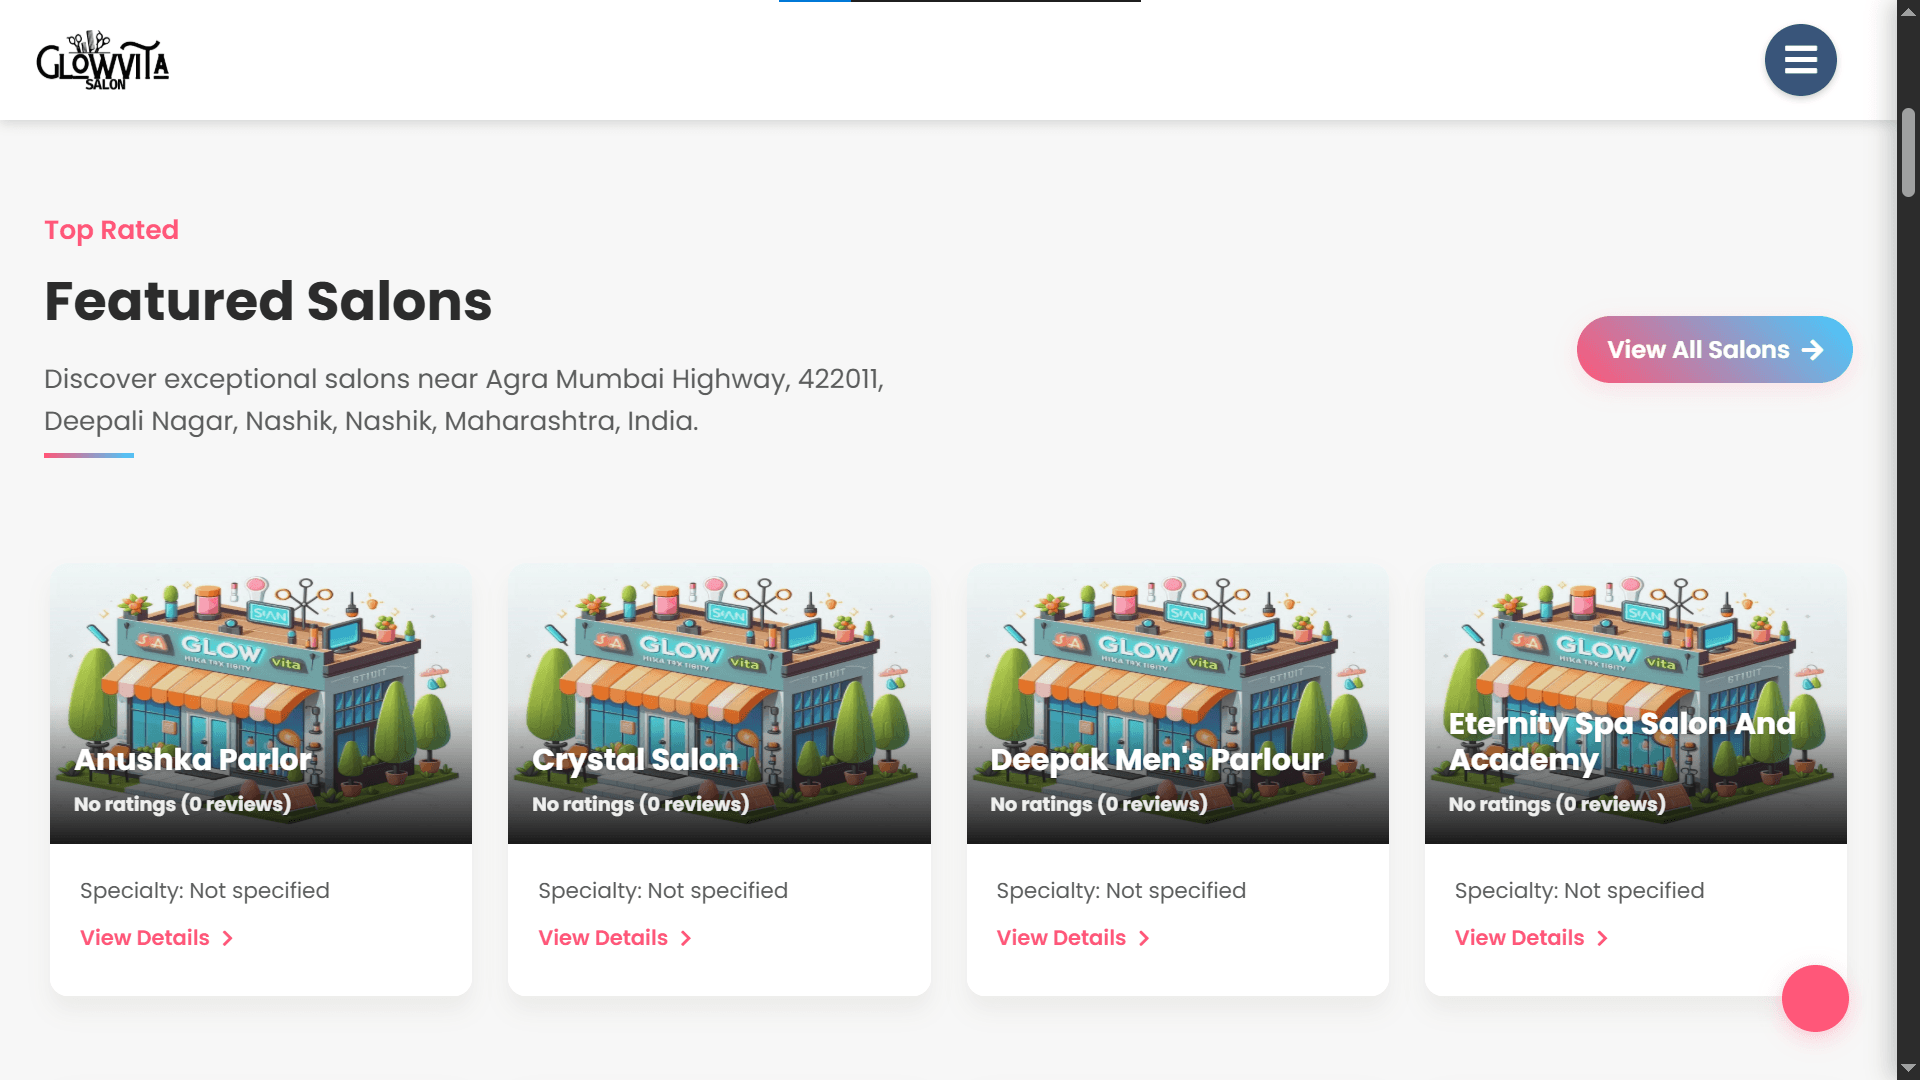Click chevron next to Anushka Parlor View Details
The width and height of the screenshot is (1920, 1080).
(x=228, y=938)
